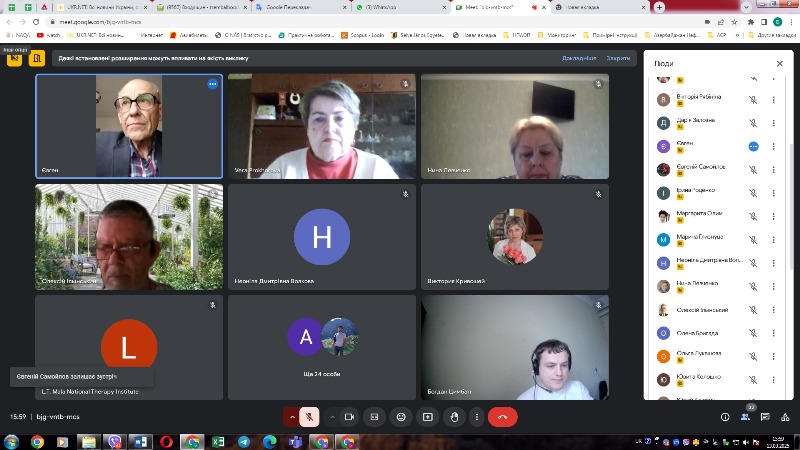Open Excel from the taskbar
The height and width of the screenshot is (450, 800).
coord(218,441)
